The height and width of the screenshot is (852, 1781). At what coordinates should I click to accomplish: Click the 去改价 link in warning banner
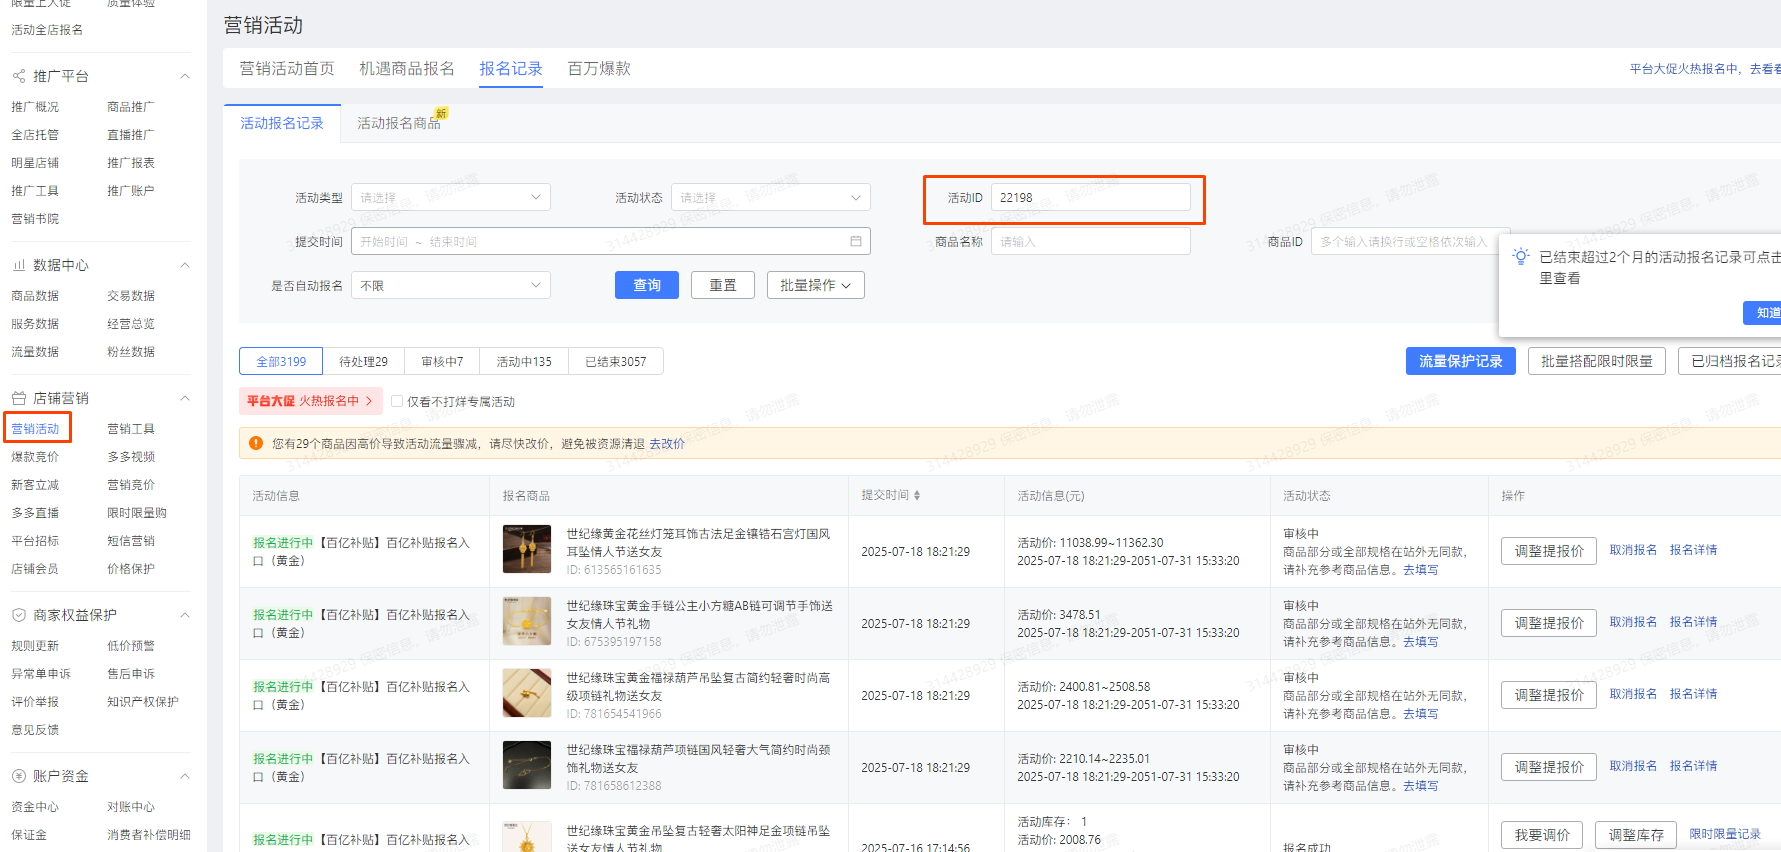point(667,443)
